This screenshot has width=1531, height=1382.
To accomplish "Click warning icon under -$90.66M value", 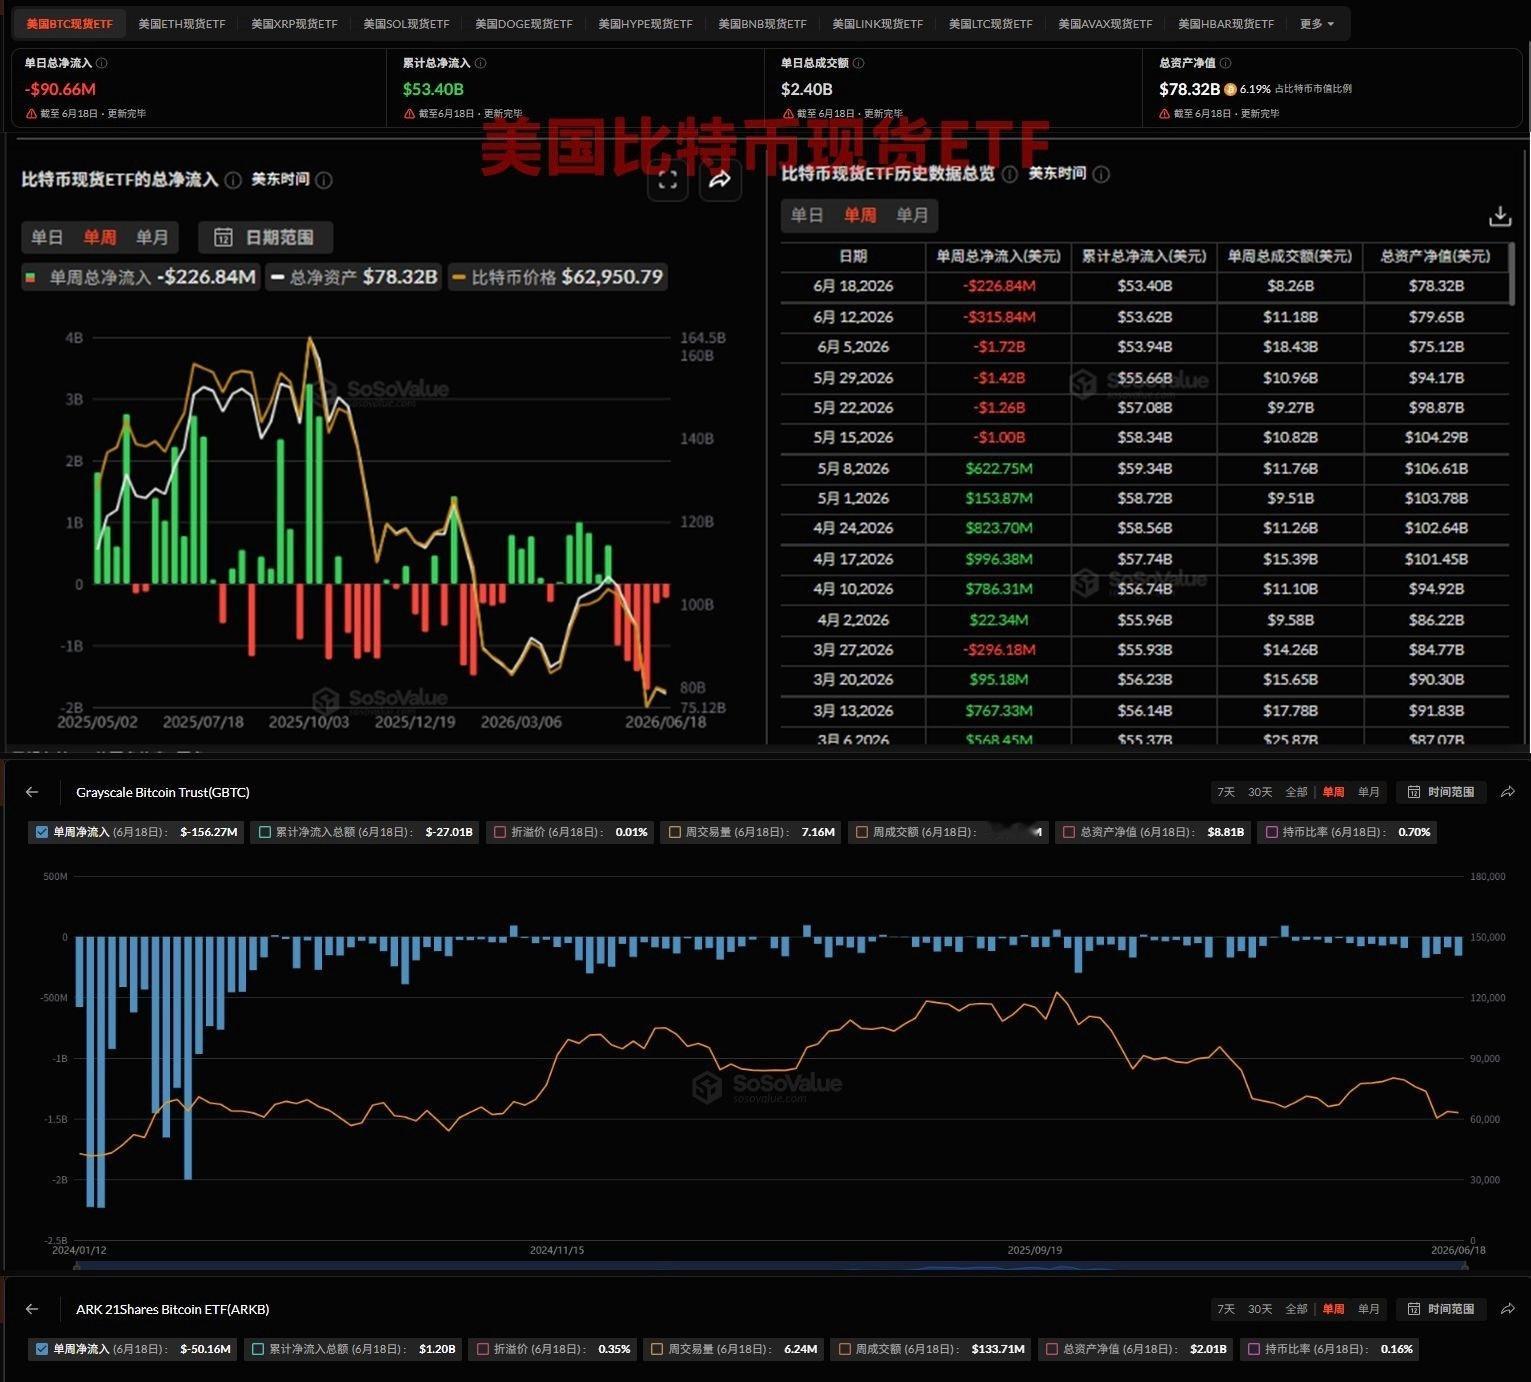I will click(x=31, y=114).
